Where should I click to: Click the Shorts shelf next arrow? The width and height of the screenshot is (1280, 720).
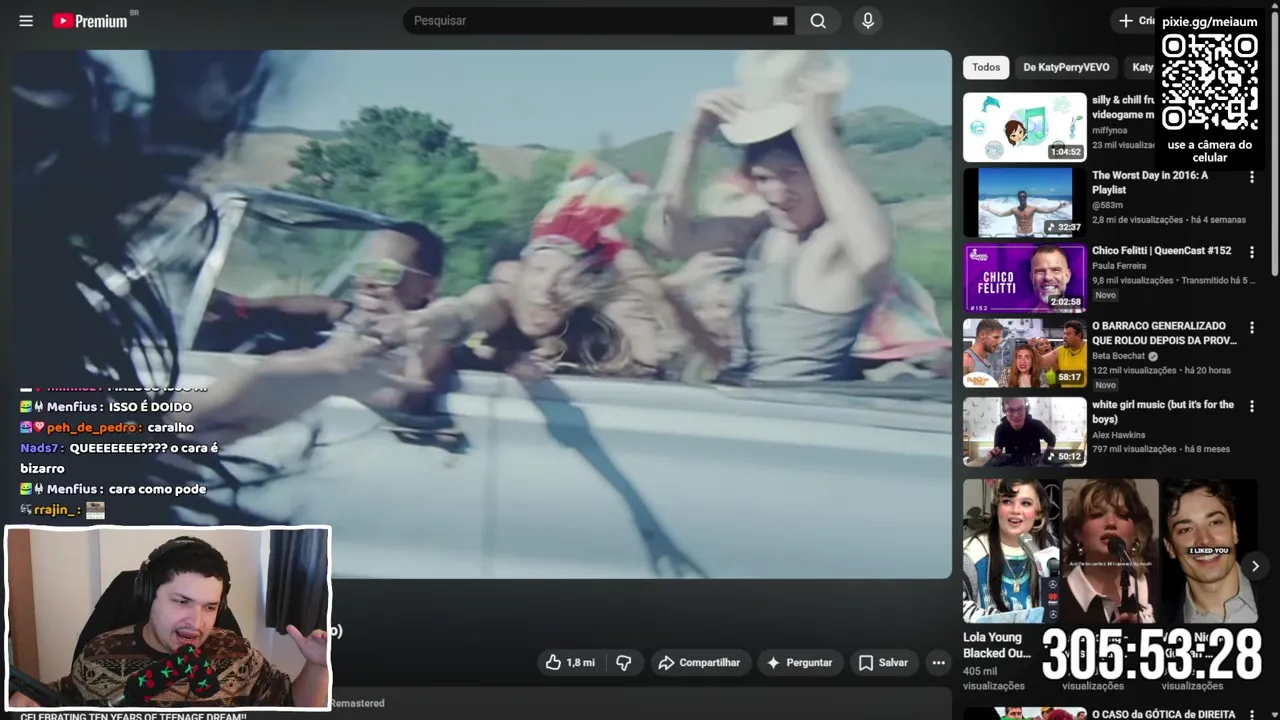[x=1255, y=566]
